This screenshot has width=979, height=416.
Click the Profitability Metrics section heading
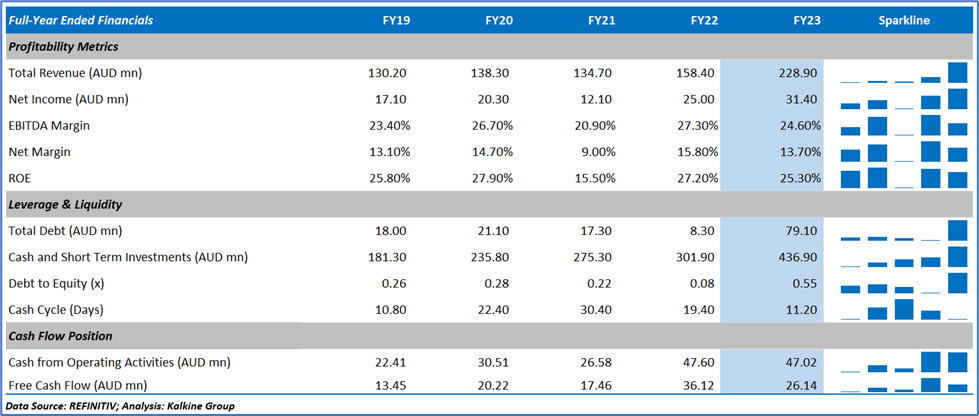pyautogui.click(x=63, y=46)
